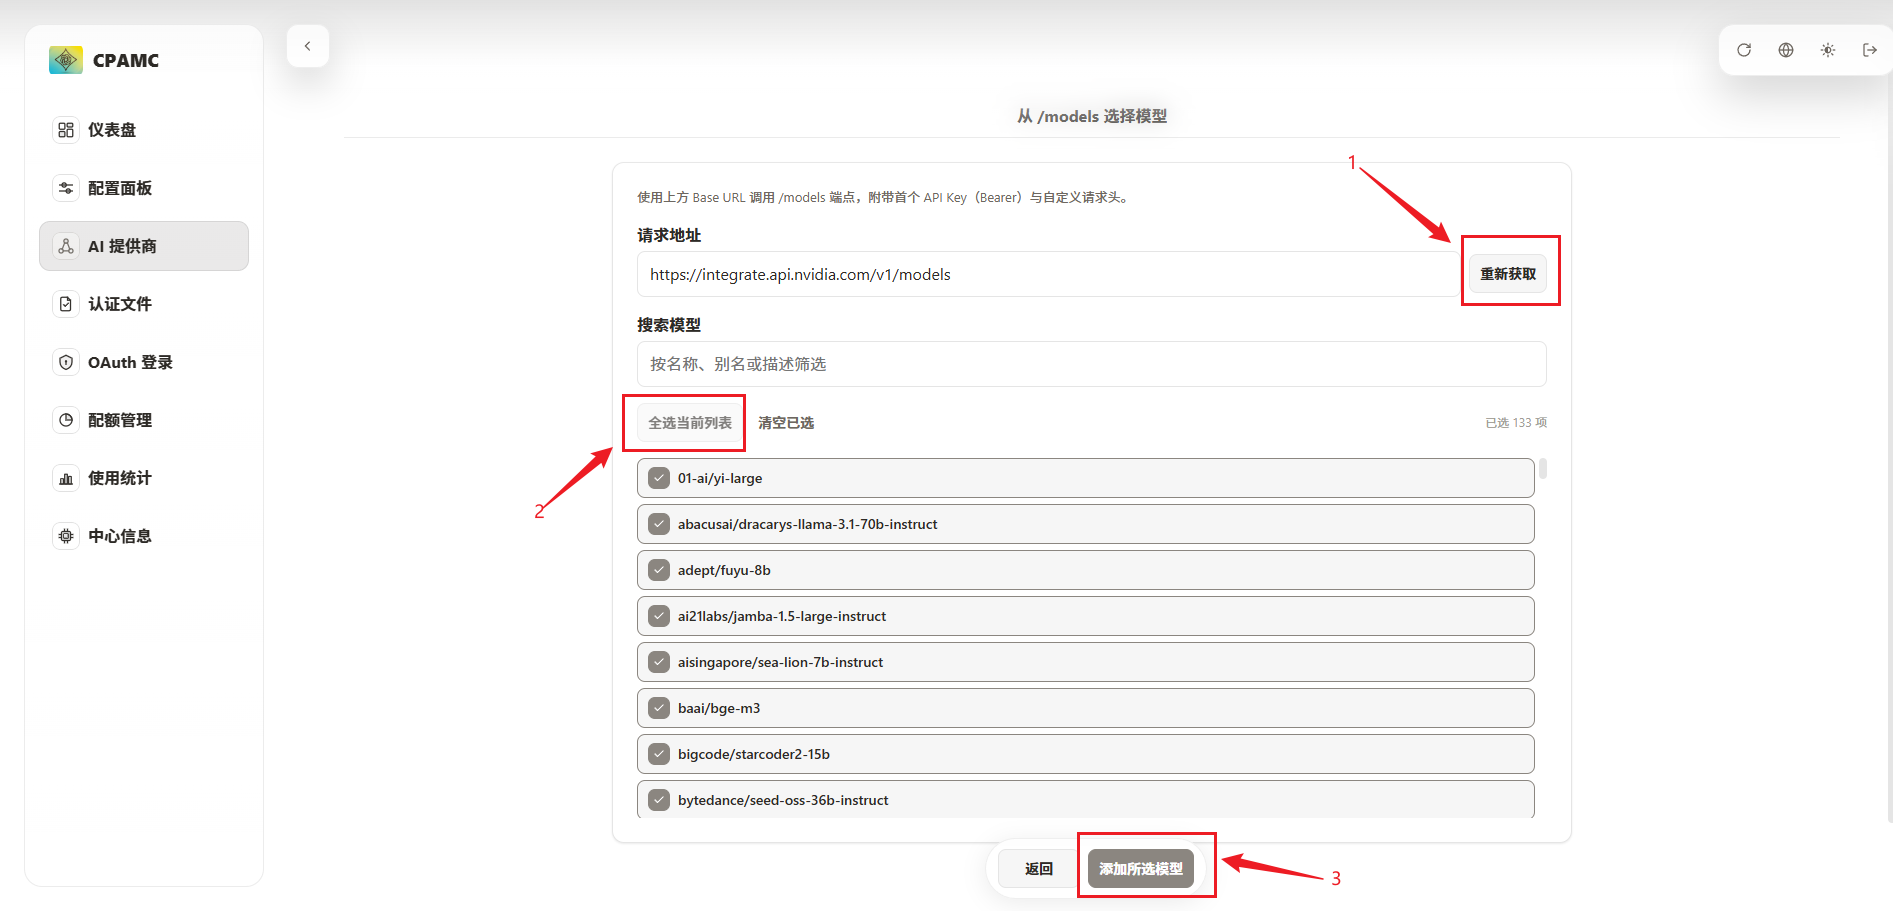Image resolution: width=1893 pixels, height=911 pixels.
Task: Click the 添加所选模型 button
Action: [x=1141, y=869]
